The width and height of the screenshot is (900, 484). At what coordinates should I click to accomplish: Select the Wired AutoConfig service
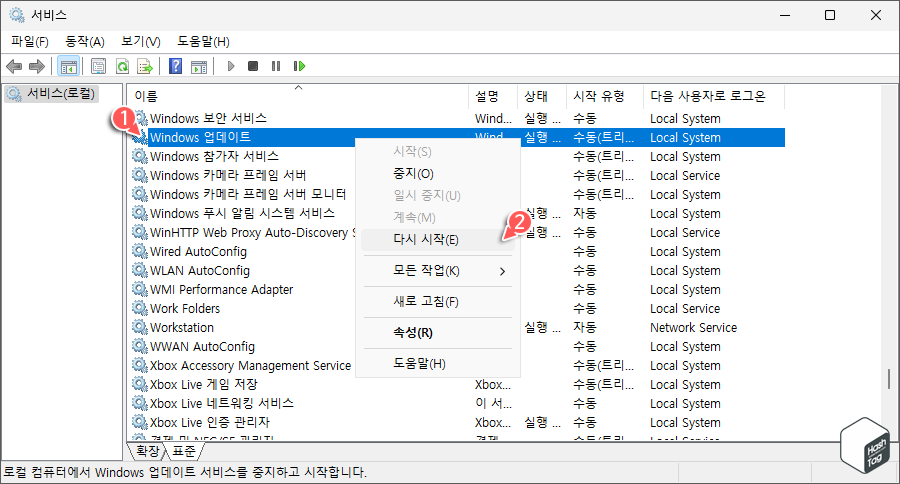(x=457, y=251)
